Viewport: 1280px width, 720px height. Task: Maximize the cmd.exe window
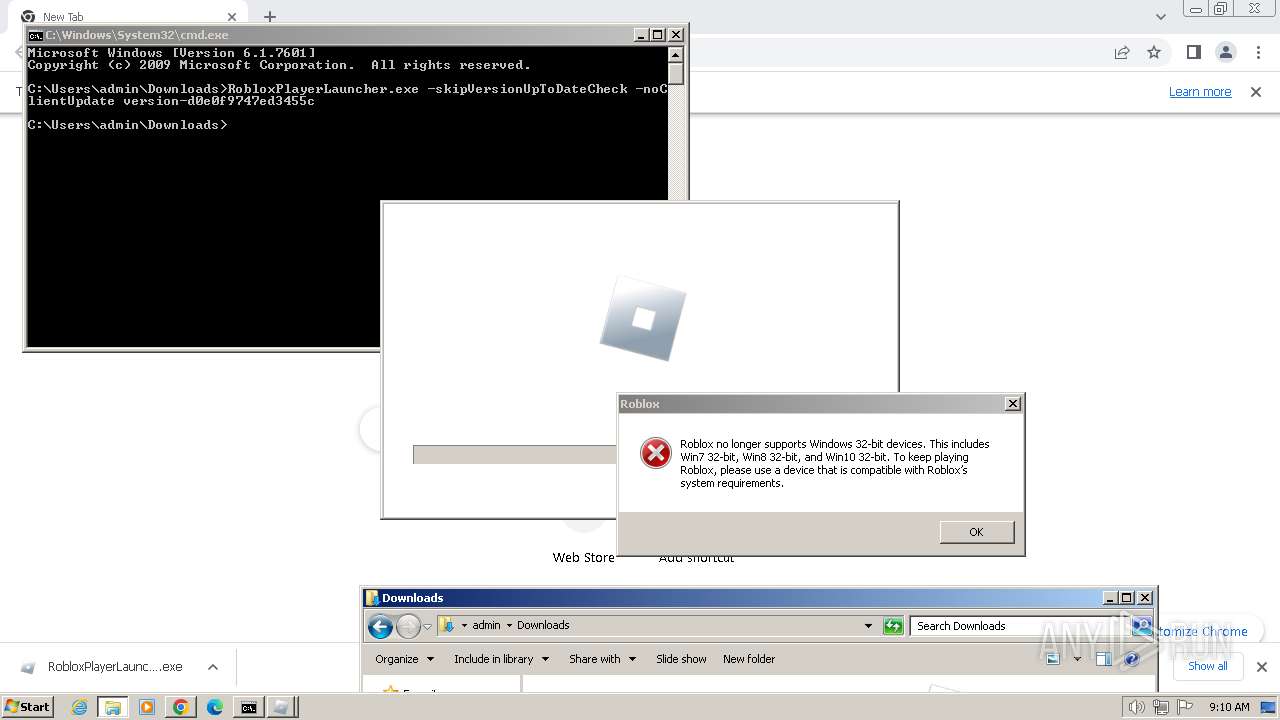658,35
